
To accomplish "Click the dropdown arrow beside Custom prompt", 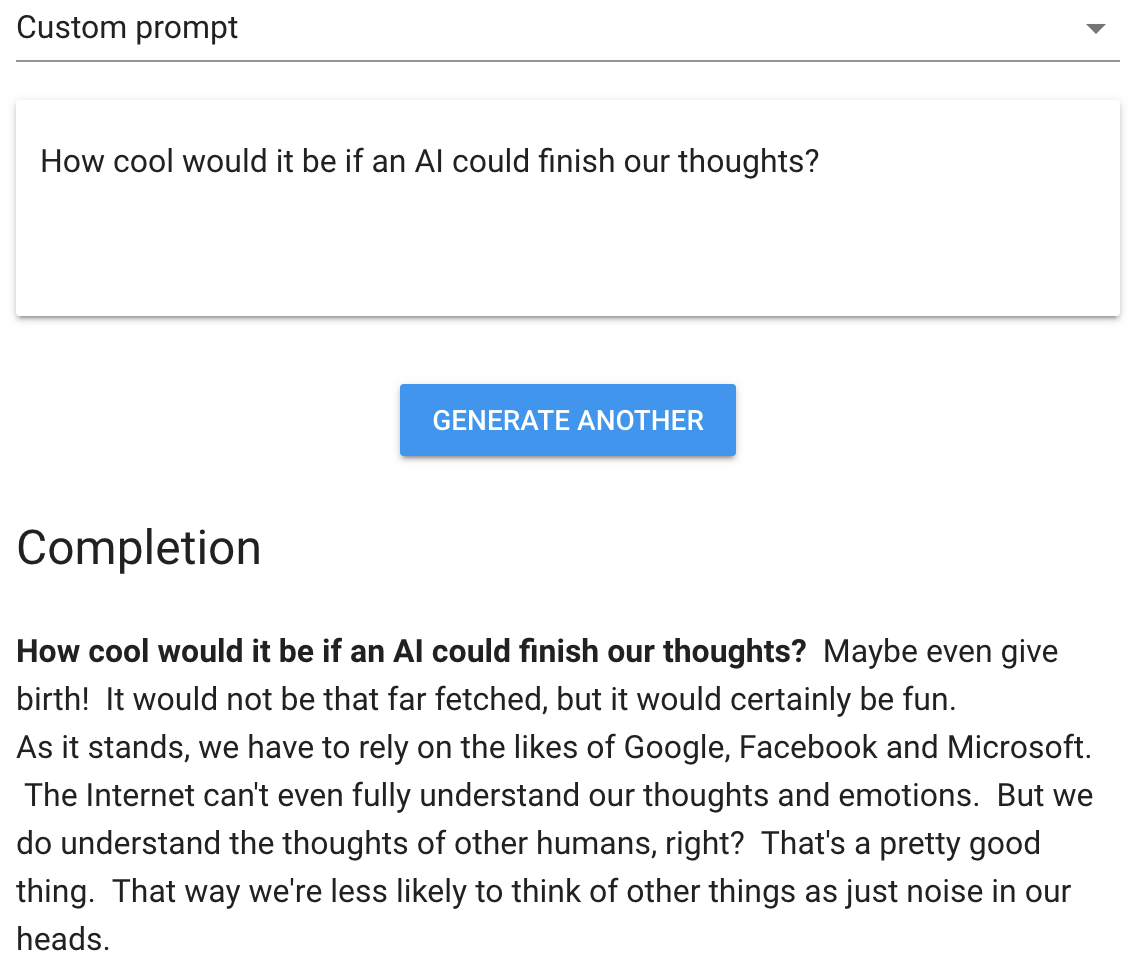I will [x=1095, y=29].
